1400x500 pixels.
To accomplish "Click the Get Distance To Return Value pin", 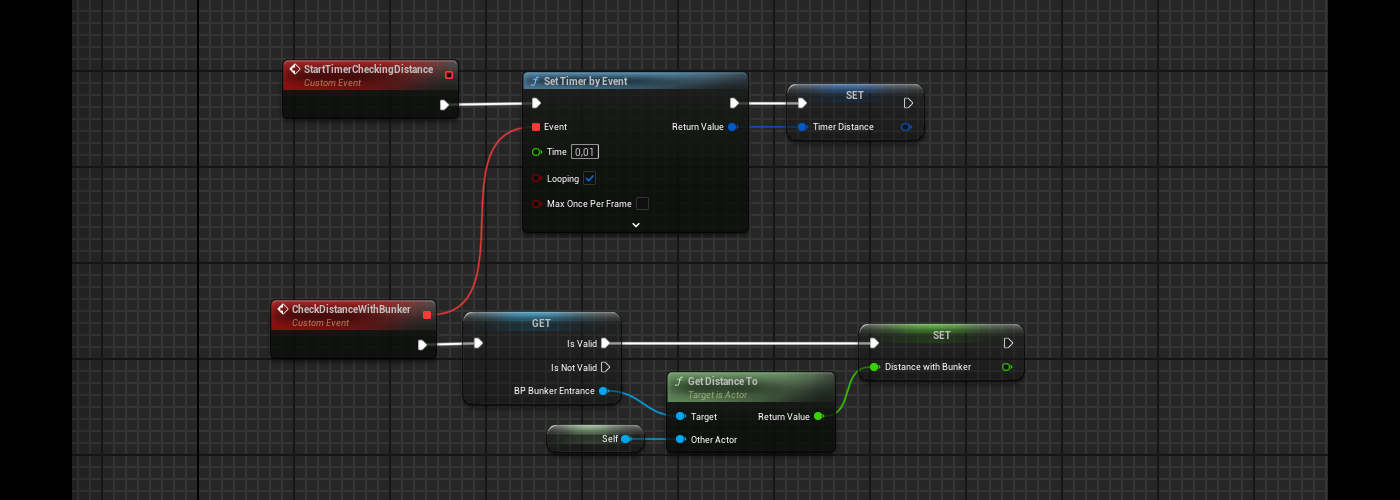I will 818,416.
